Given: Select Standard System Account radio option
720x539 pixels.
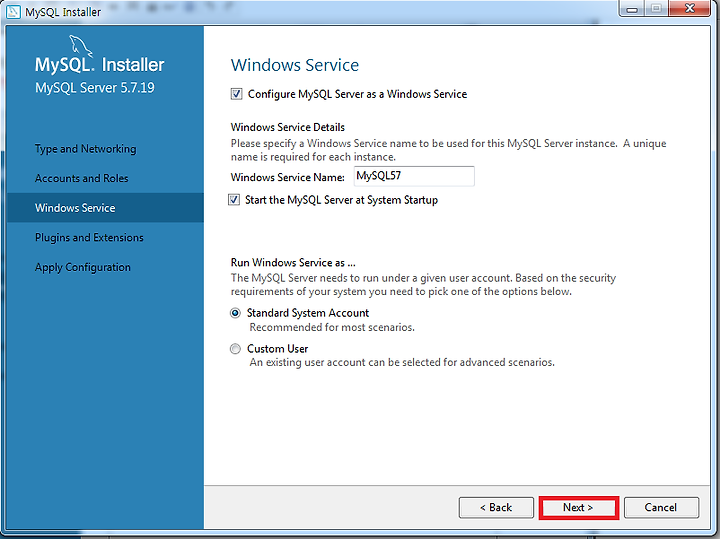Looking at the screenshot, I should click(x=235, y=313).
